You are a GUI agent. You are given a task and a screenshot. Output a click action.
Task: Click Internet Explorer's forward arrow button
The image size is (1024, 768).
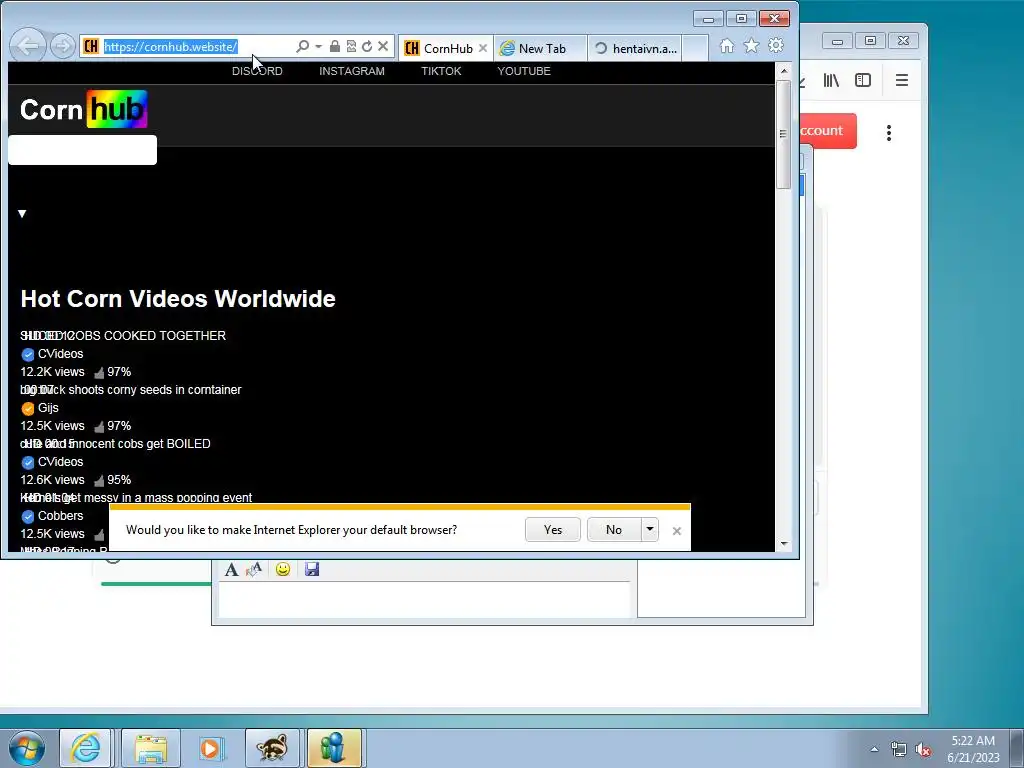pos(63,46)
